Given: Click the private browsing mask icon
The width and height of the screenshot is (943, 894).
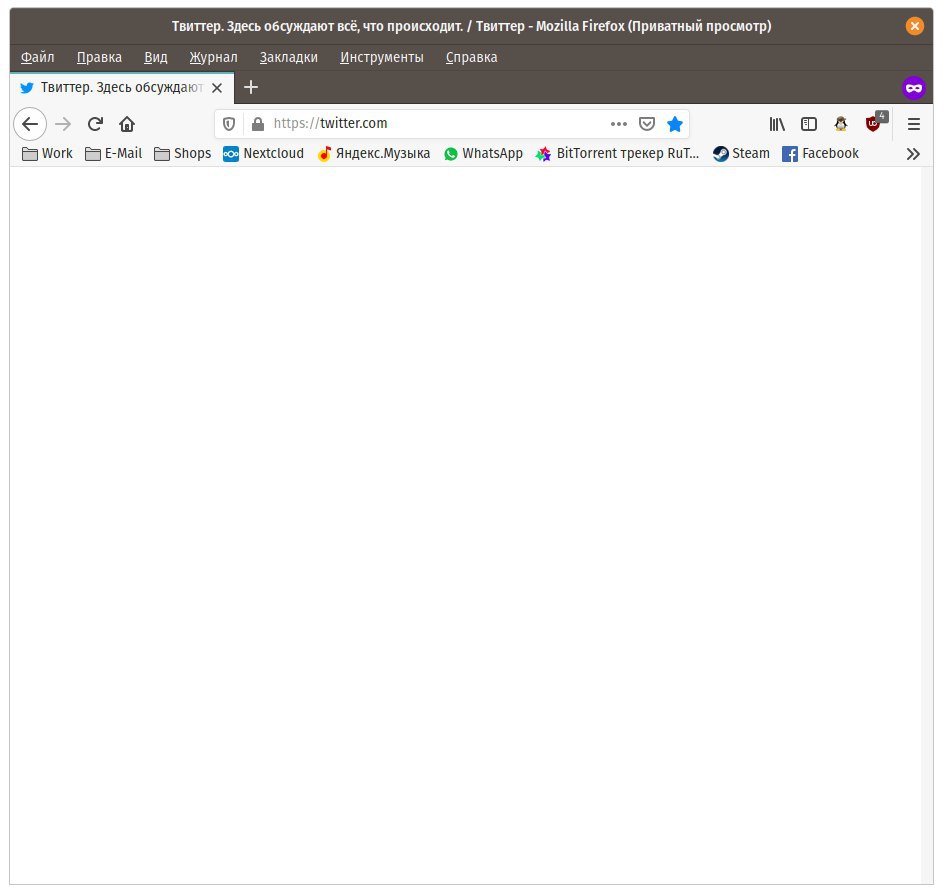Looking at the screenshot, I should (x=914, y=88).
